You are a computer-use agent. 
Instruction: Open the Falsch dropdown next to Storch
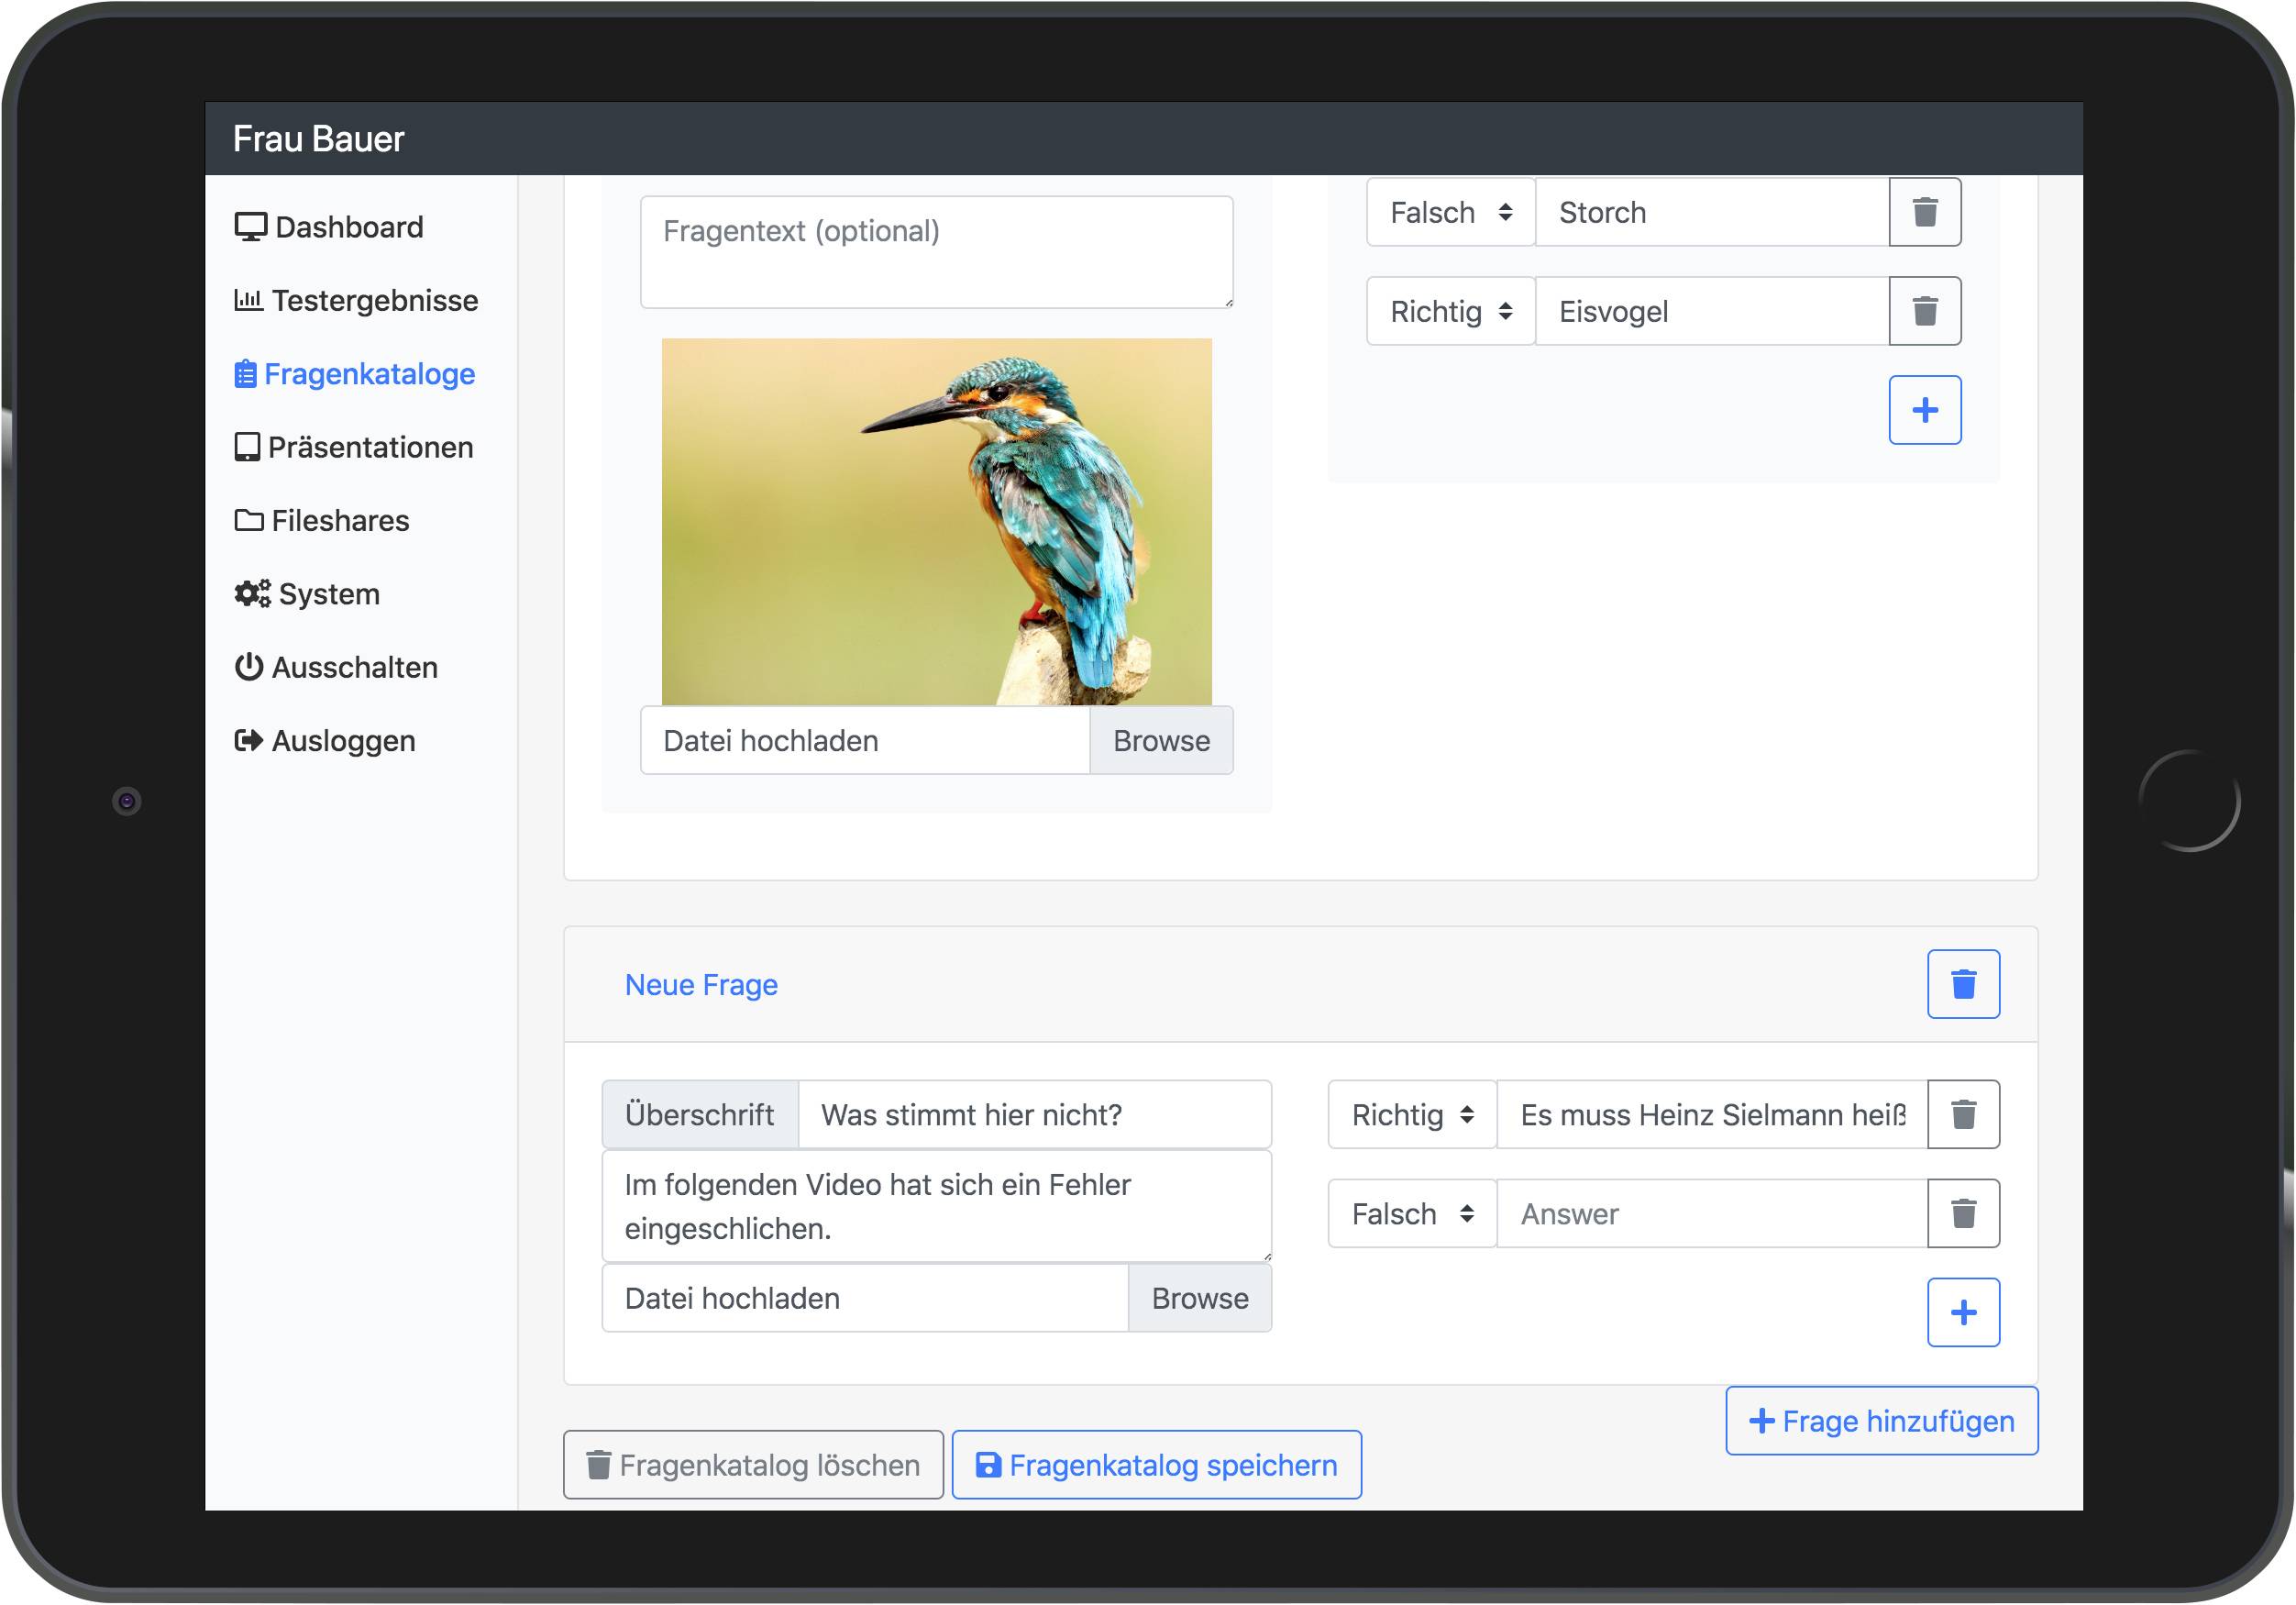click(x=1450, y=212)
